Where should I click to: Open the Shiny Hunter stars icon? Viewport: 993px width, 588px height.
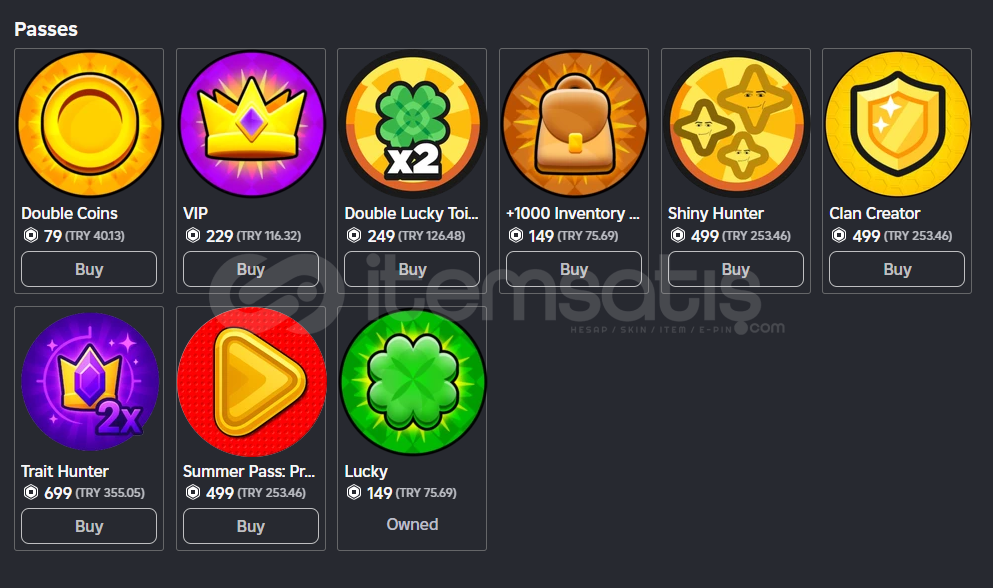coord(736,124)
